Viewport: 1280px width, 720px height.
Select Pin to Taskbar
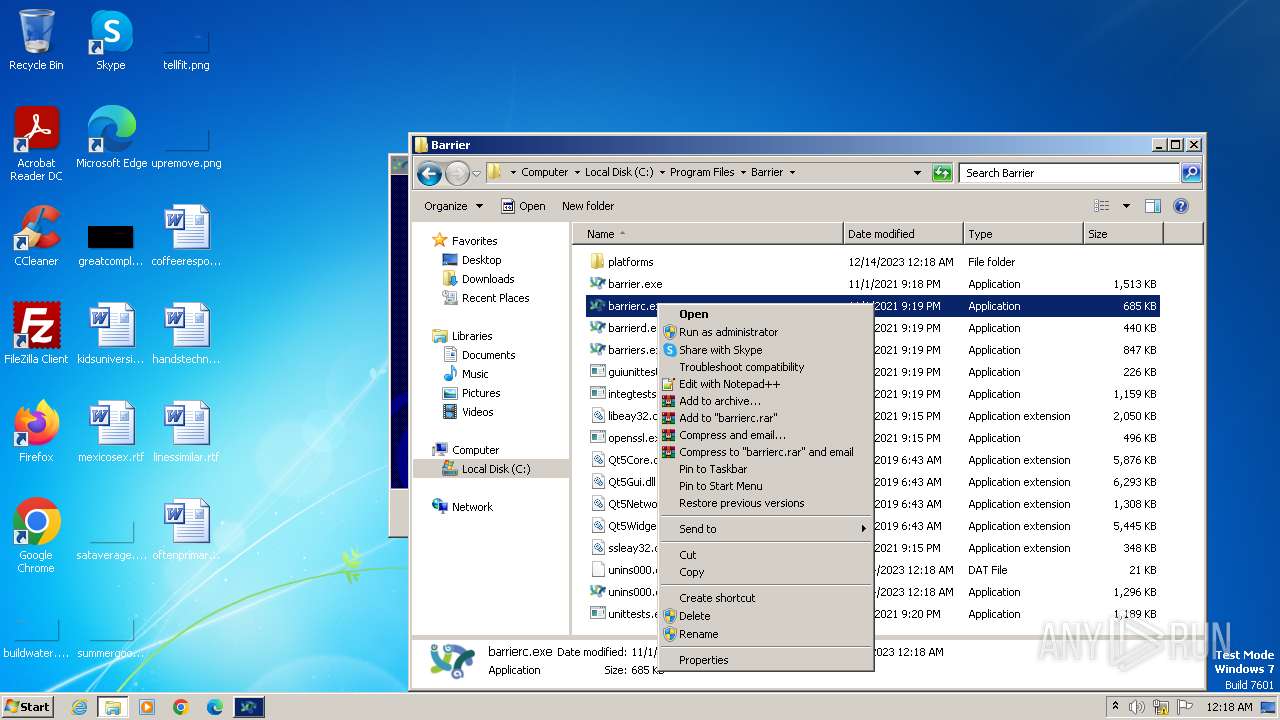[x=766, y=469]
